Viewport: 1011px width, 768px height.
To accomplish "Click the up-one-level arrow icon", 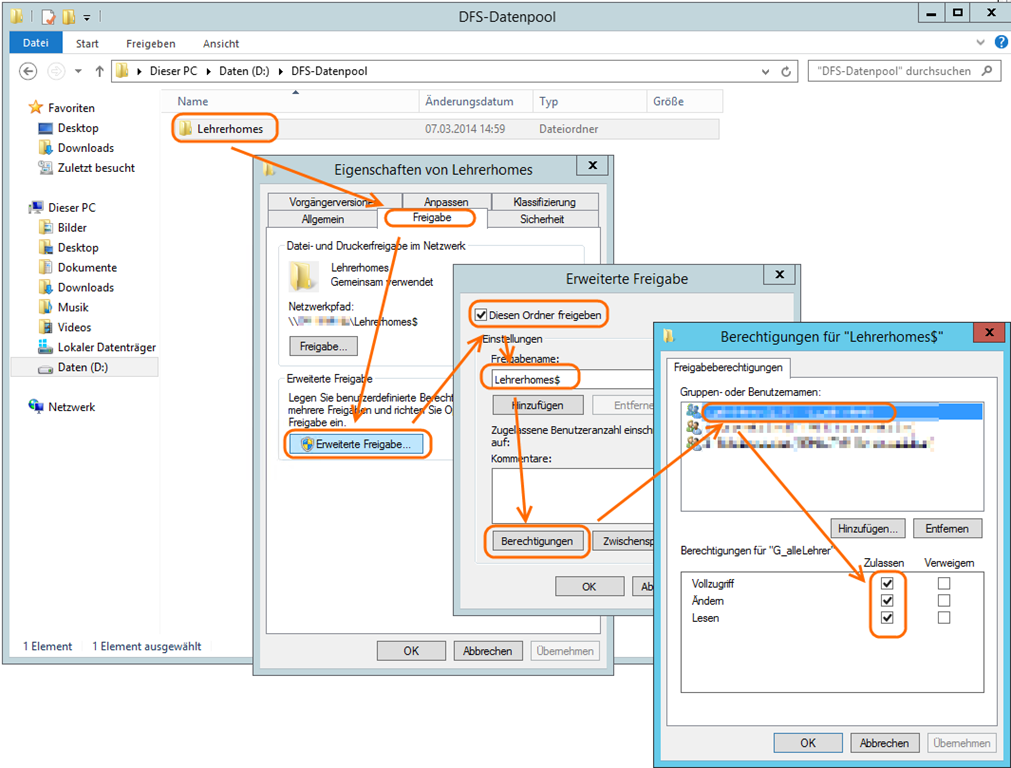I will [x=99, y=71].
